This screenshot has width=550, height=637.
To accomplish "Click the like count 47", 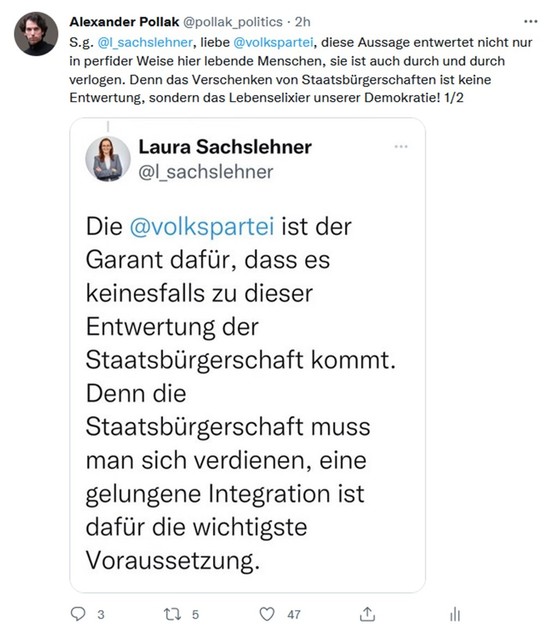I will point(294,615).
